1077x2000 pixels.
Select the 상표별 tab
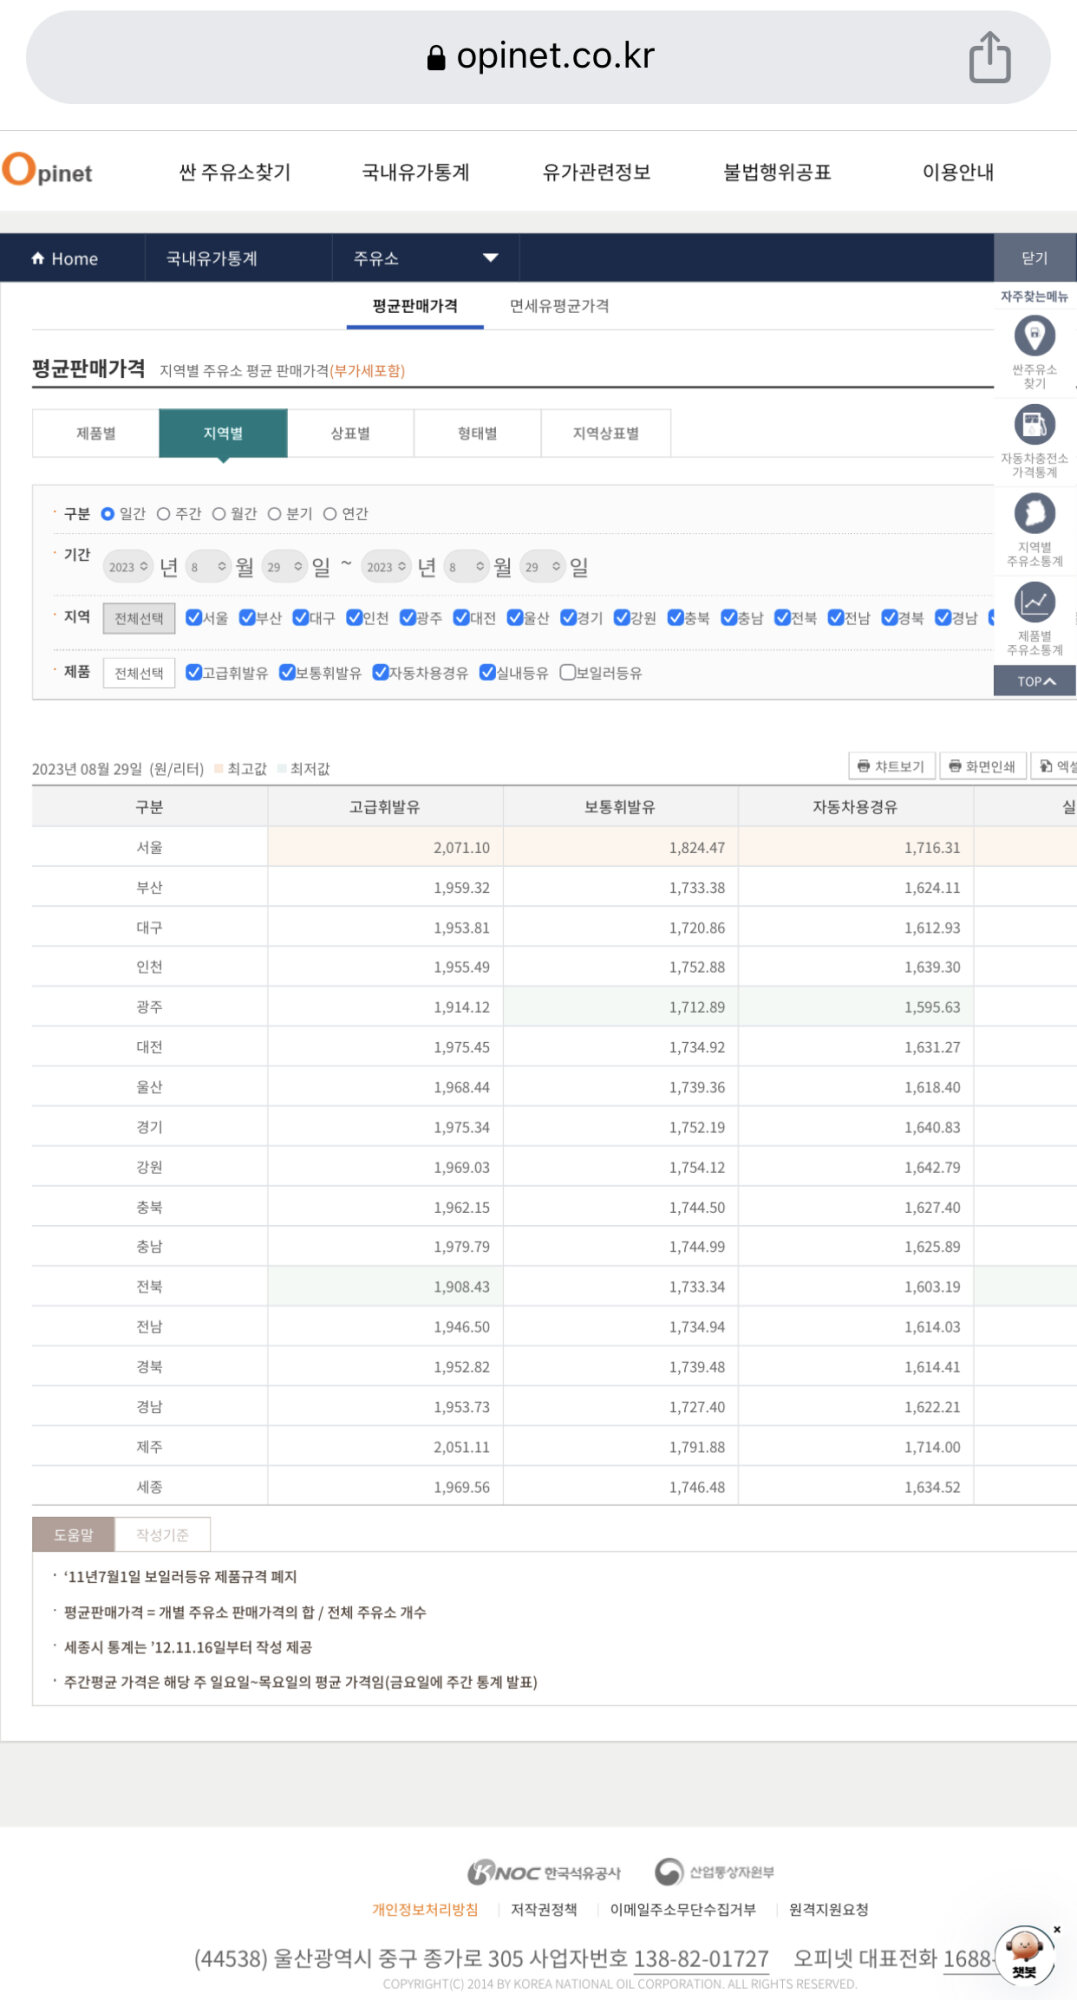pos(350,433)
